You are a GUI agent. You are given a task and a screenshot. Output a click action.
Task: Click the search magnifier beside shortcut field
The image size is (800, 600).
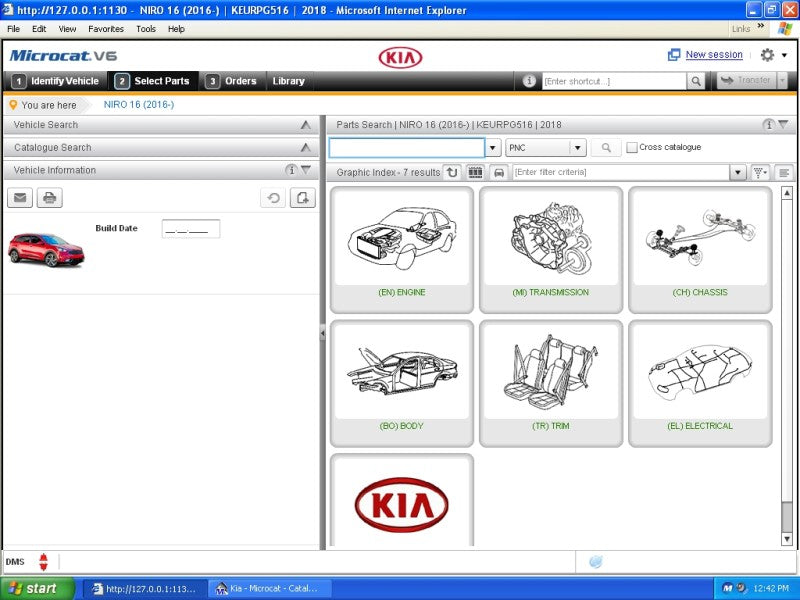point(696,81)
